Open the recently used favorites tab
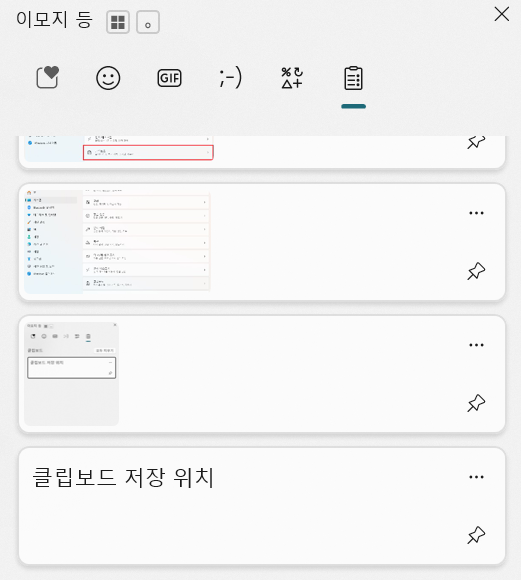521x580 pixels. pyautogui.click(x=48, y=78)
